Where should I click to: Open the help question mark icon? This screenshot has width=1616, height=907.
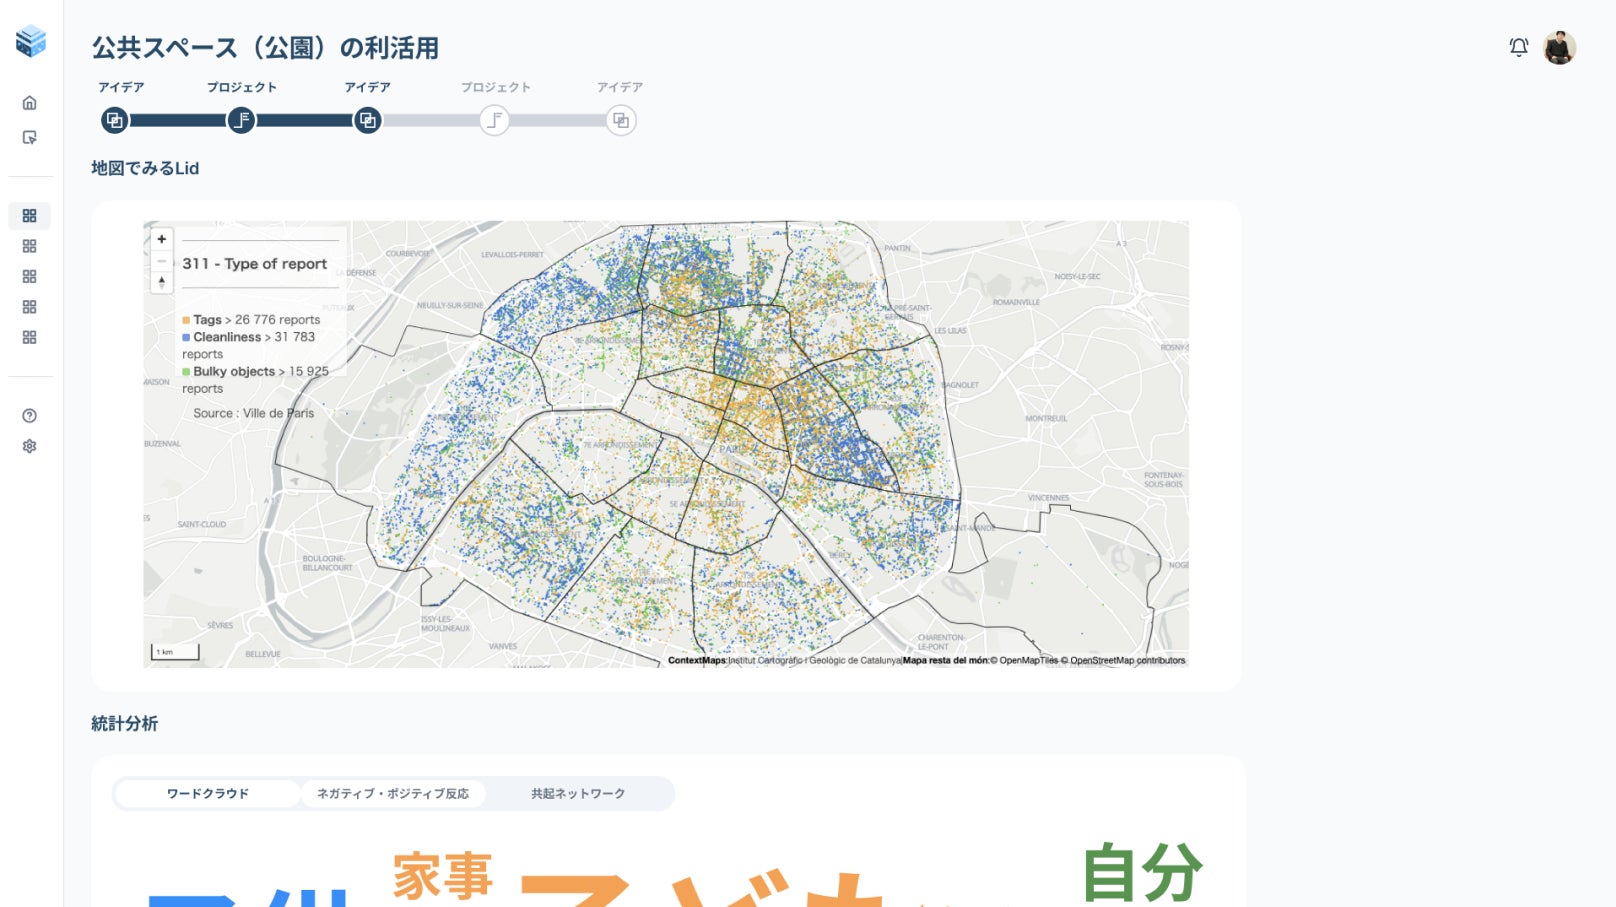click(x=30, y=416)
